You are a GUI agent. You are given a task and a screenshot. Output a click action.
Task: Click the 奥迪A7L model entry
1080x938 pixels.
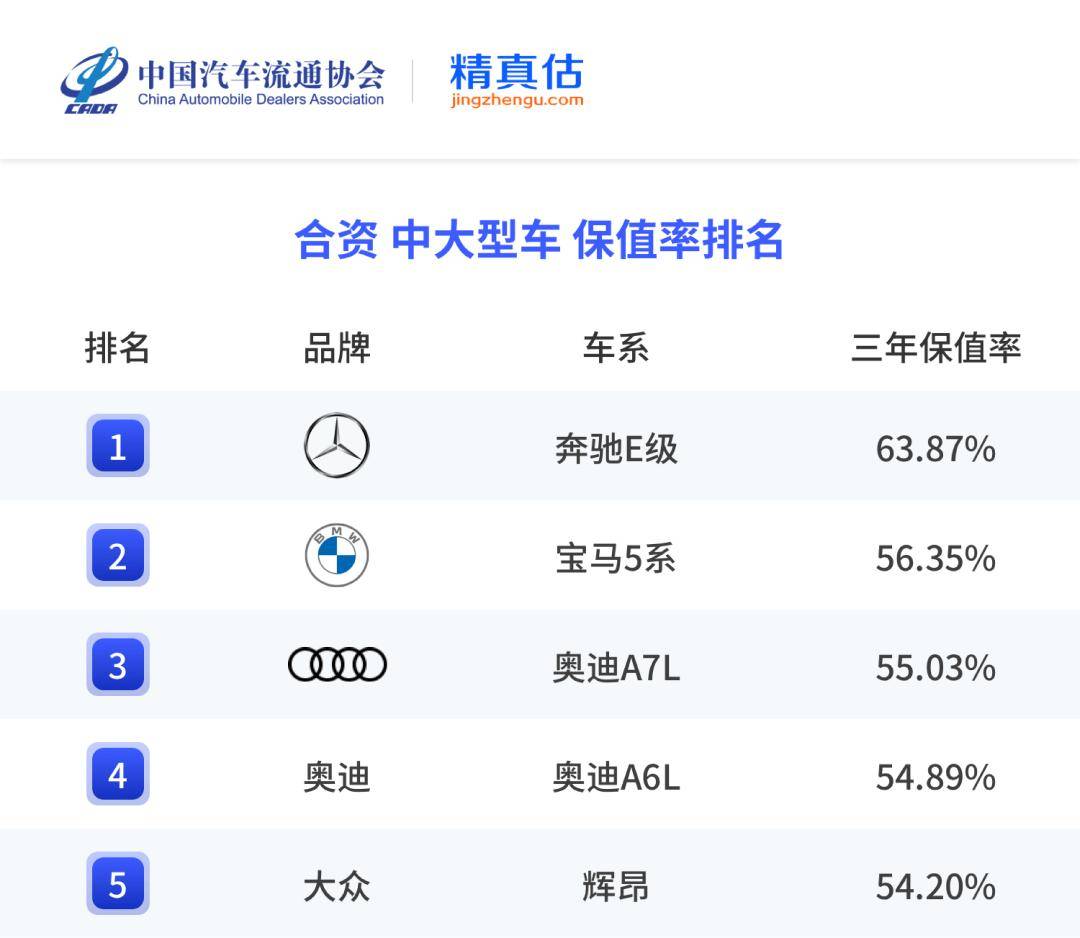[x=616, y=668]
